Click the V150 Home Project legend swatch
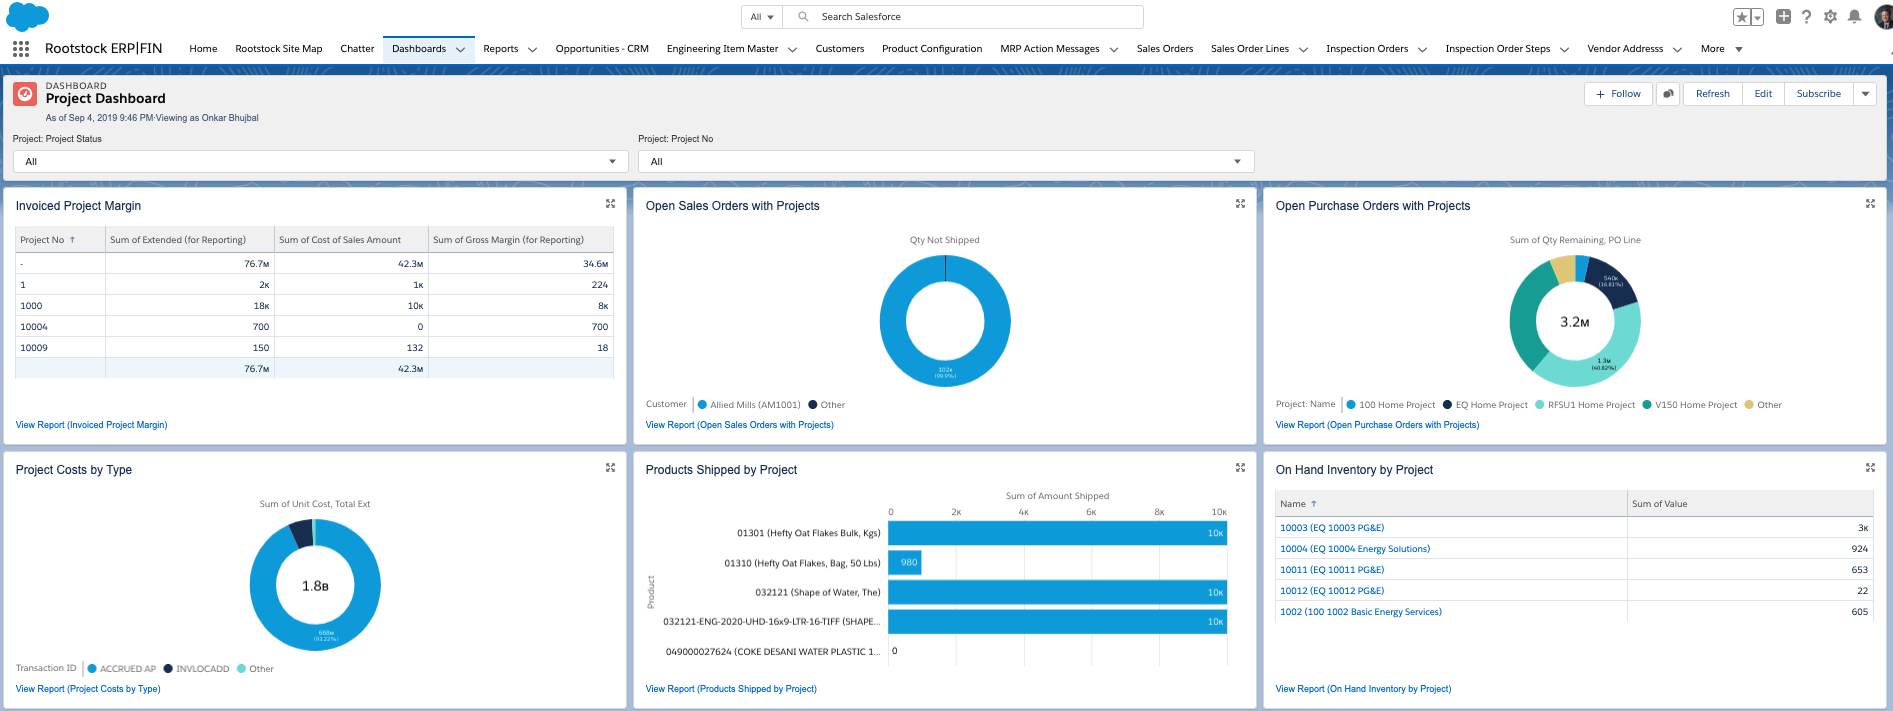The image size is (1893, 711). (x=1647, y=405)
